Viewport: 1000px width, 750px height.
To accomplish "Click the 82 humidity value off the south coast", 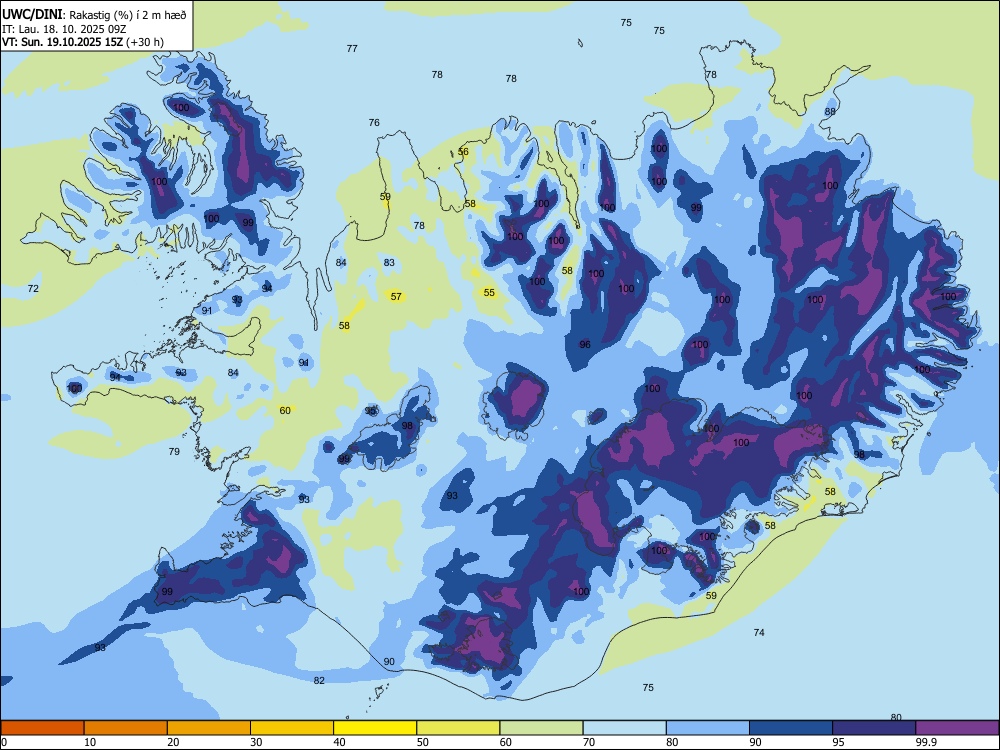I will pos(320,680).
